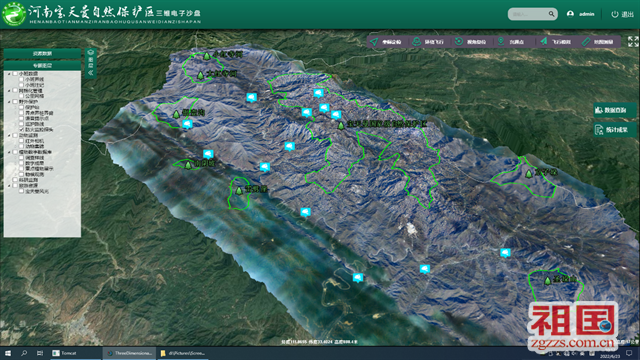Collapse the 动物监测 tree group arrow

tap(9, 135)
